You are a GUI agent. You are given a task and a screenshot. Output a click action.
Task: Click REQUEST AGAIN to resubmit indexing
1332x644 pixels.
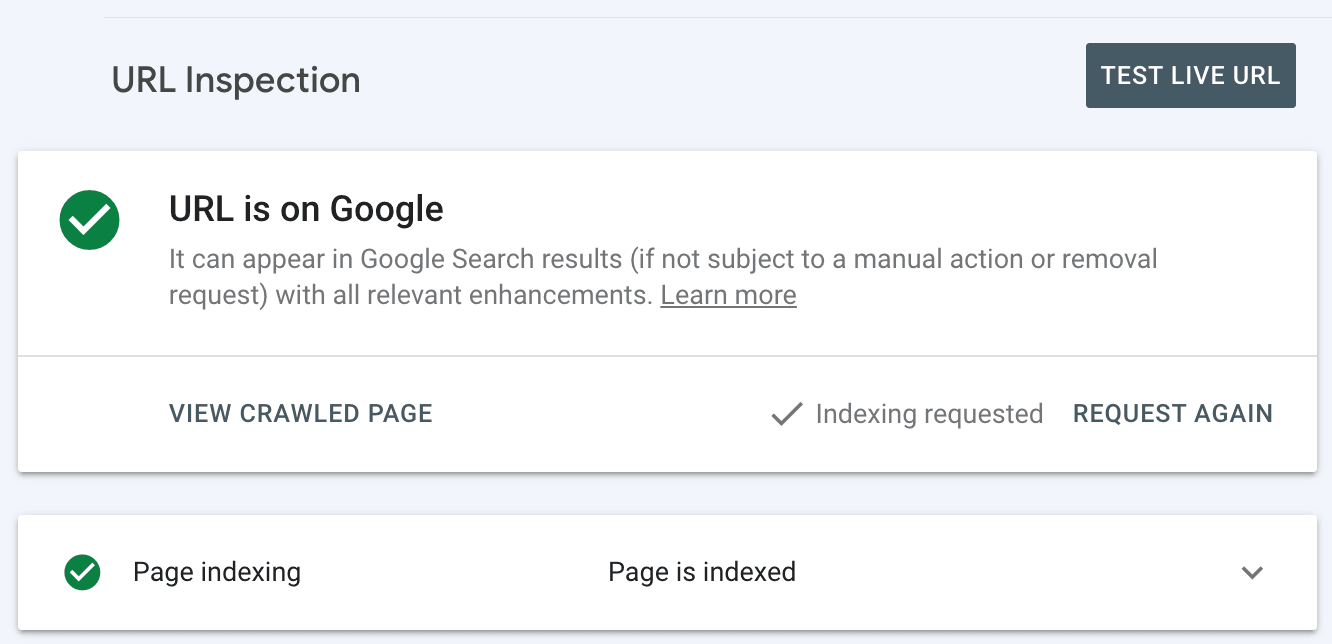click(1172, 413)
